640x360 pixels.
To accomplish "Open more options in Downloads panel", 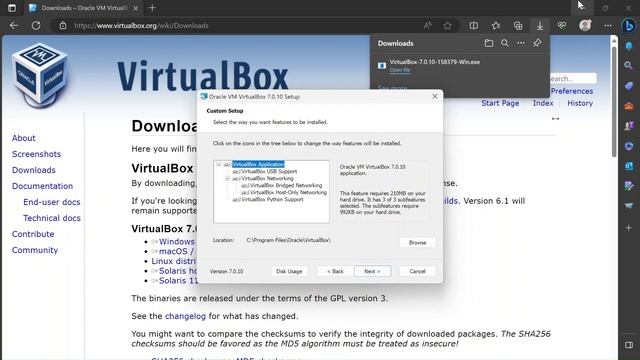I will point(521,43).
